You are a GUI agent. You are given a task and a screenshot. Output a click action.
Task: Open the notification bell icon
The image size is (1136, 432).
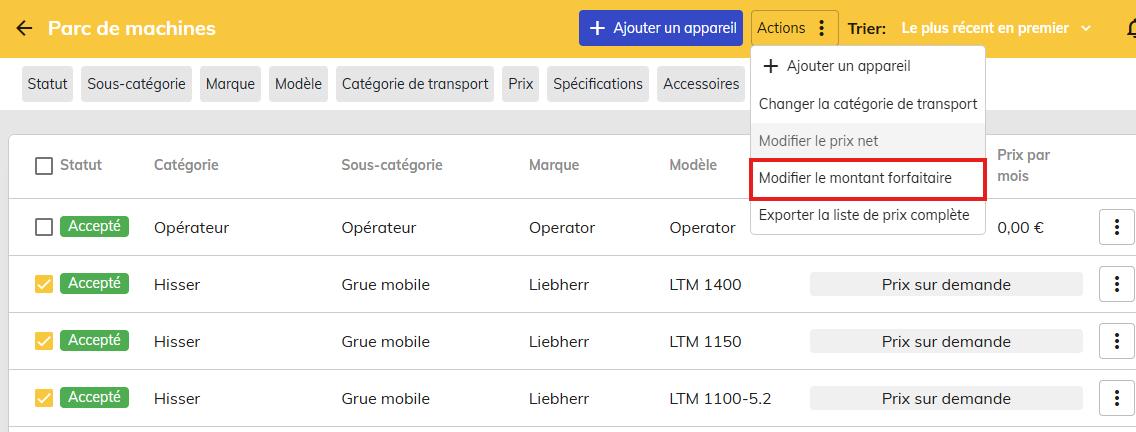tap(1128, 28)
